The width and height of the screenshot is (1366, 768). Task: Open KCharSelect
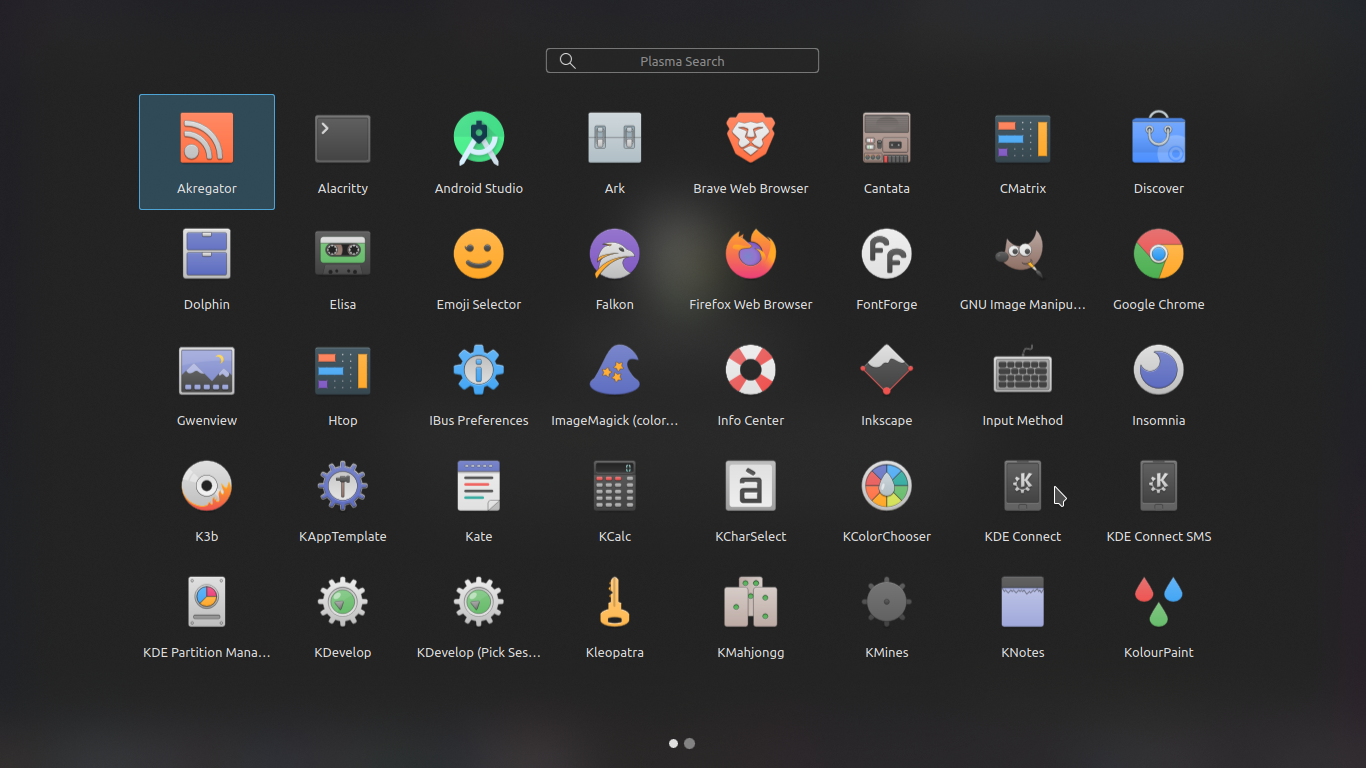pyautogui.click(x=751, y=500)
